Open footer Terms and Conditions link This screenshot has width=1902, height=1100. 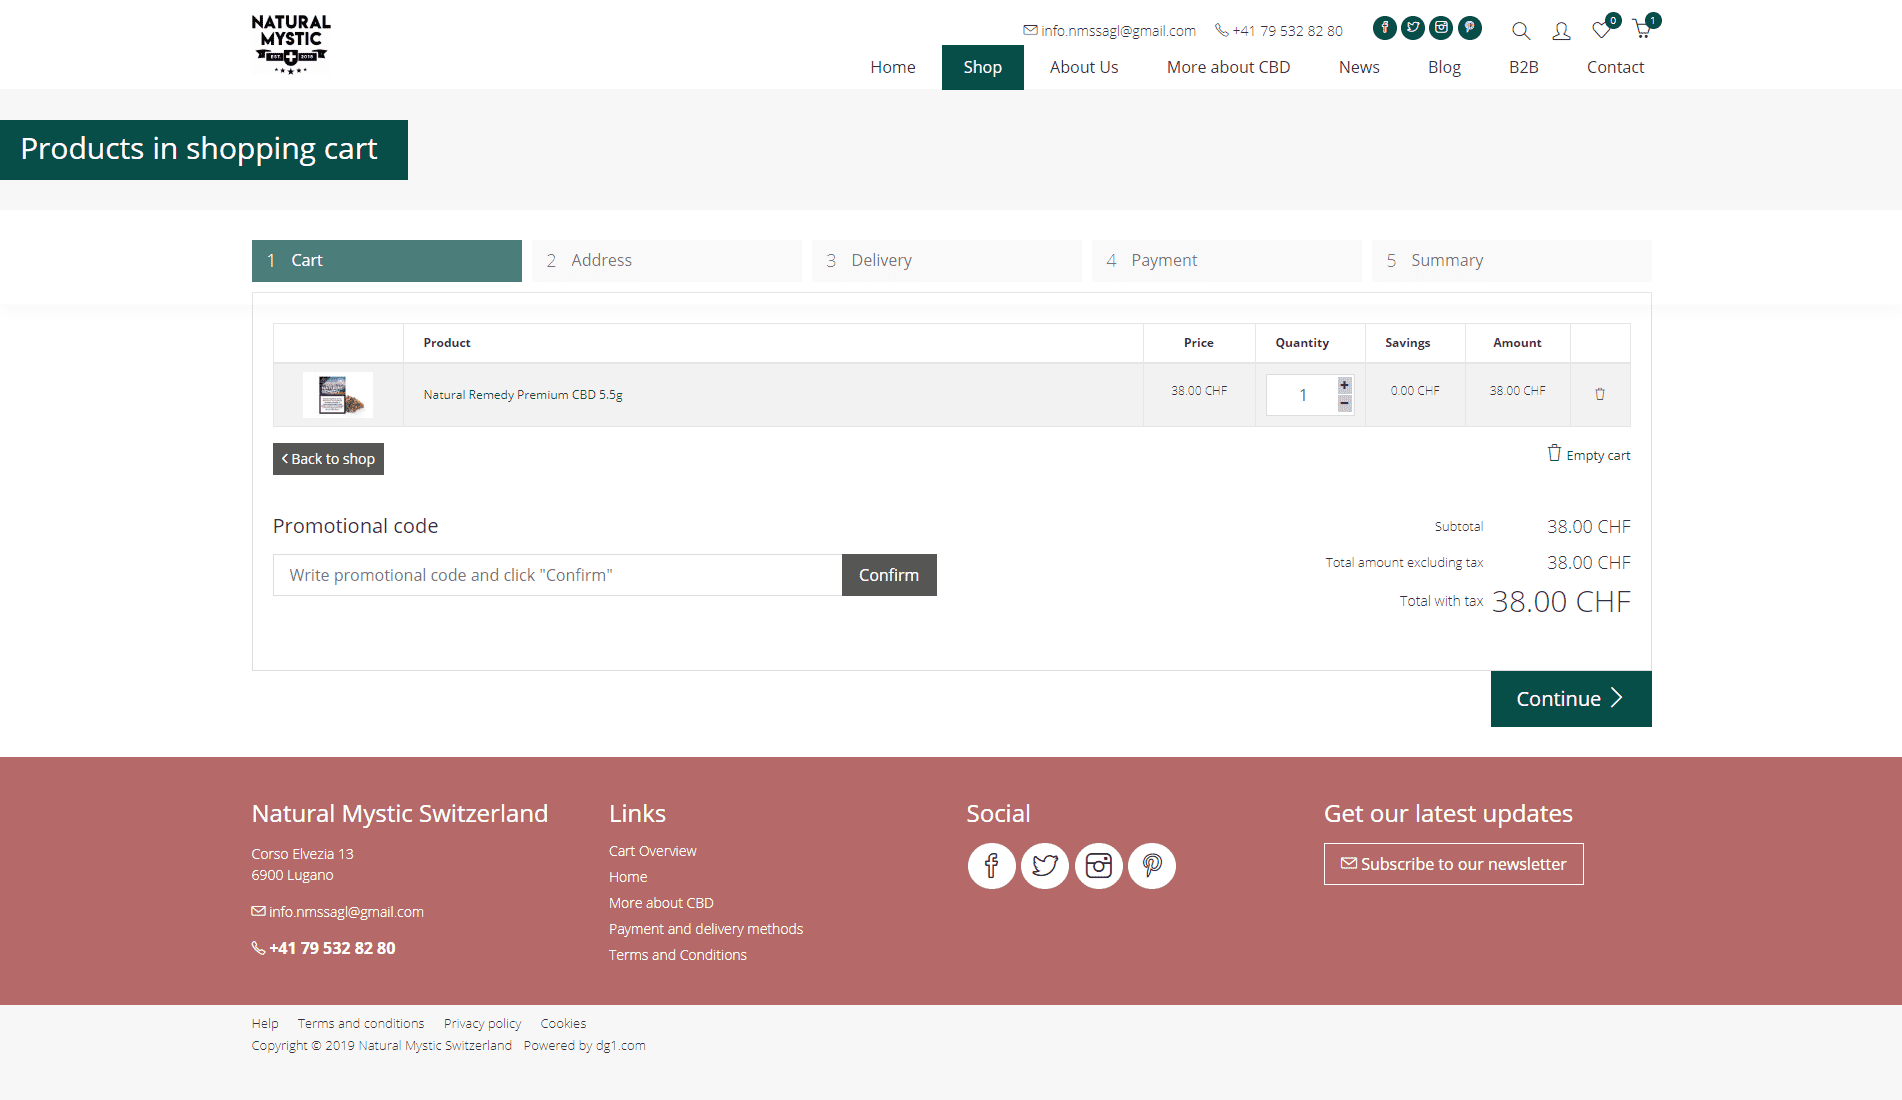point(678,955)
